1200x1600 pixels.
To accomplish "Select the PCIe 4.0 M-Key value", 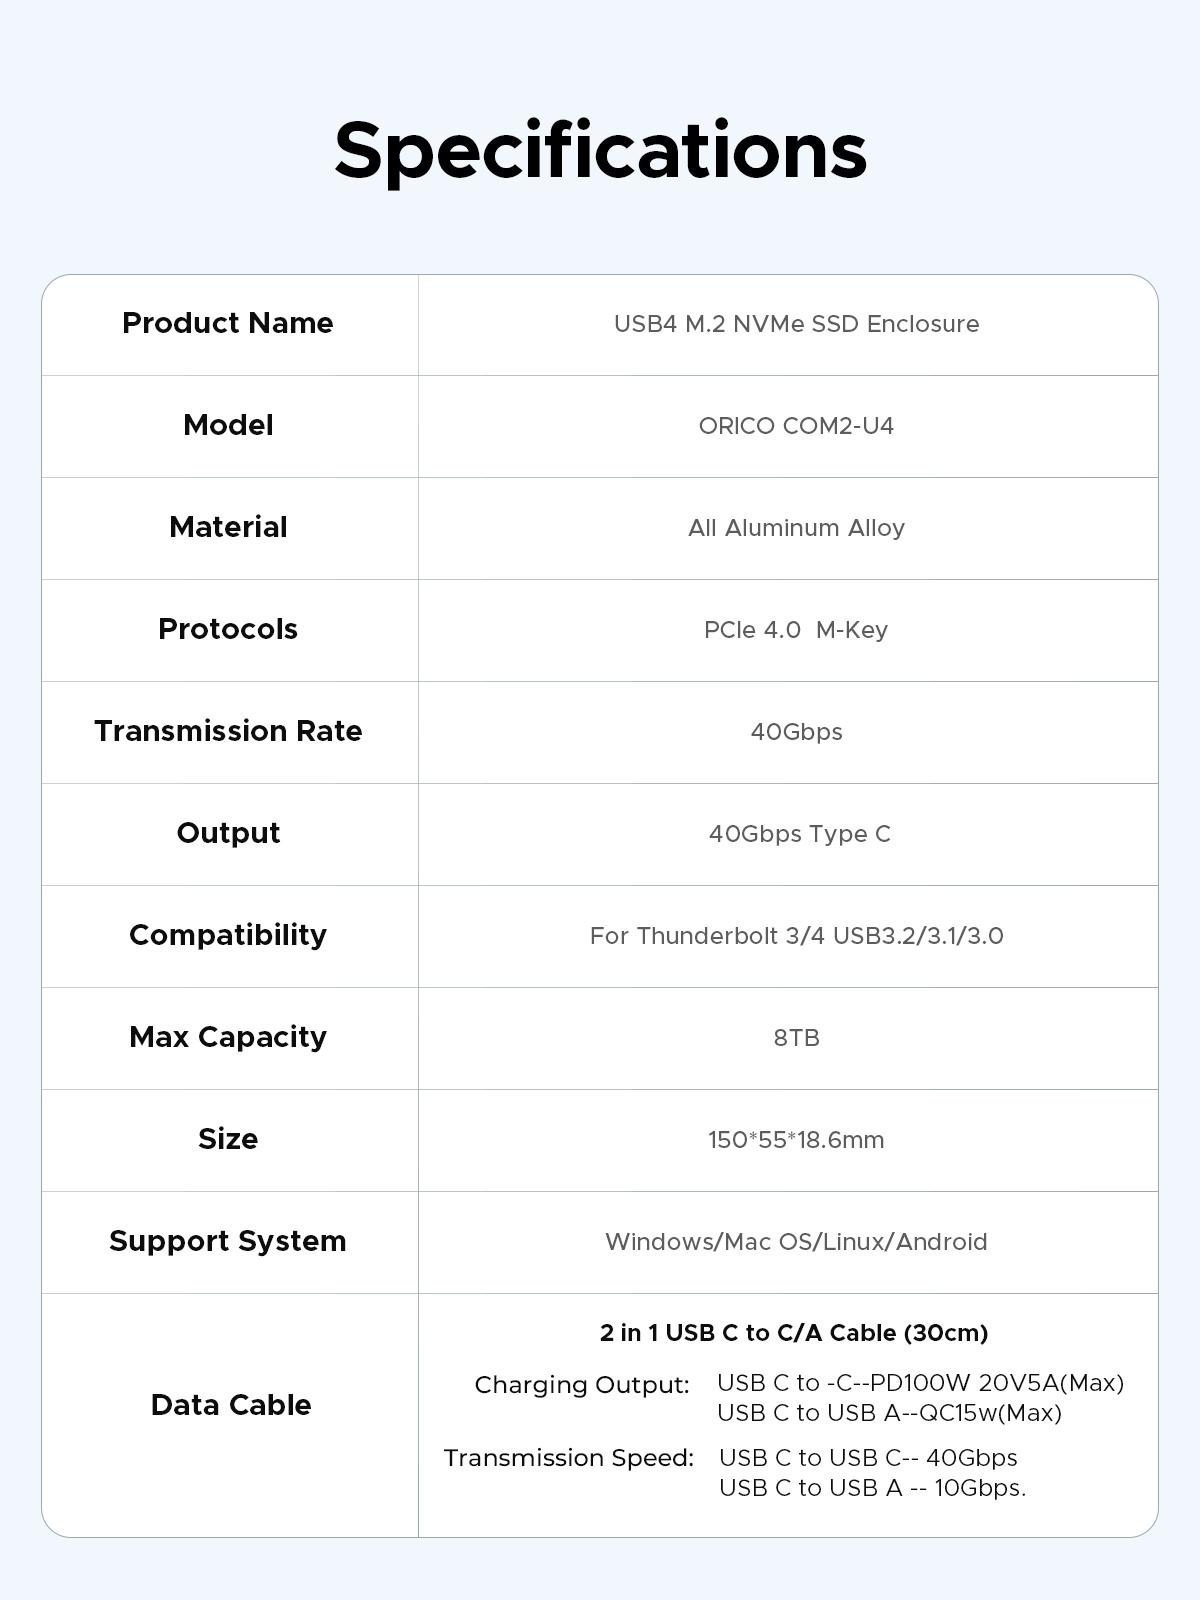I will pyautogui.click(x=796, y=630).
